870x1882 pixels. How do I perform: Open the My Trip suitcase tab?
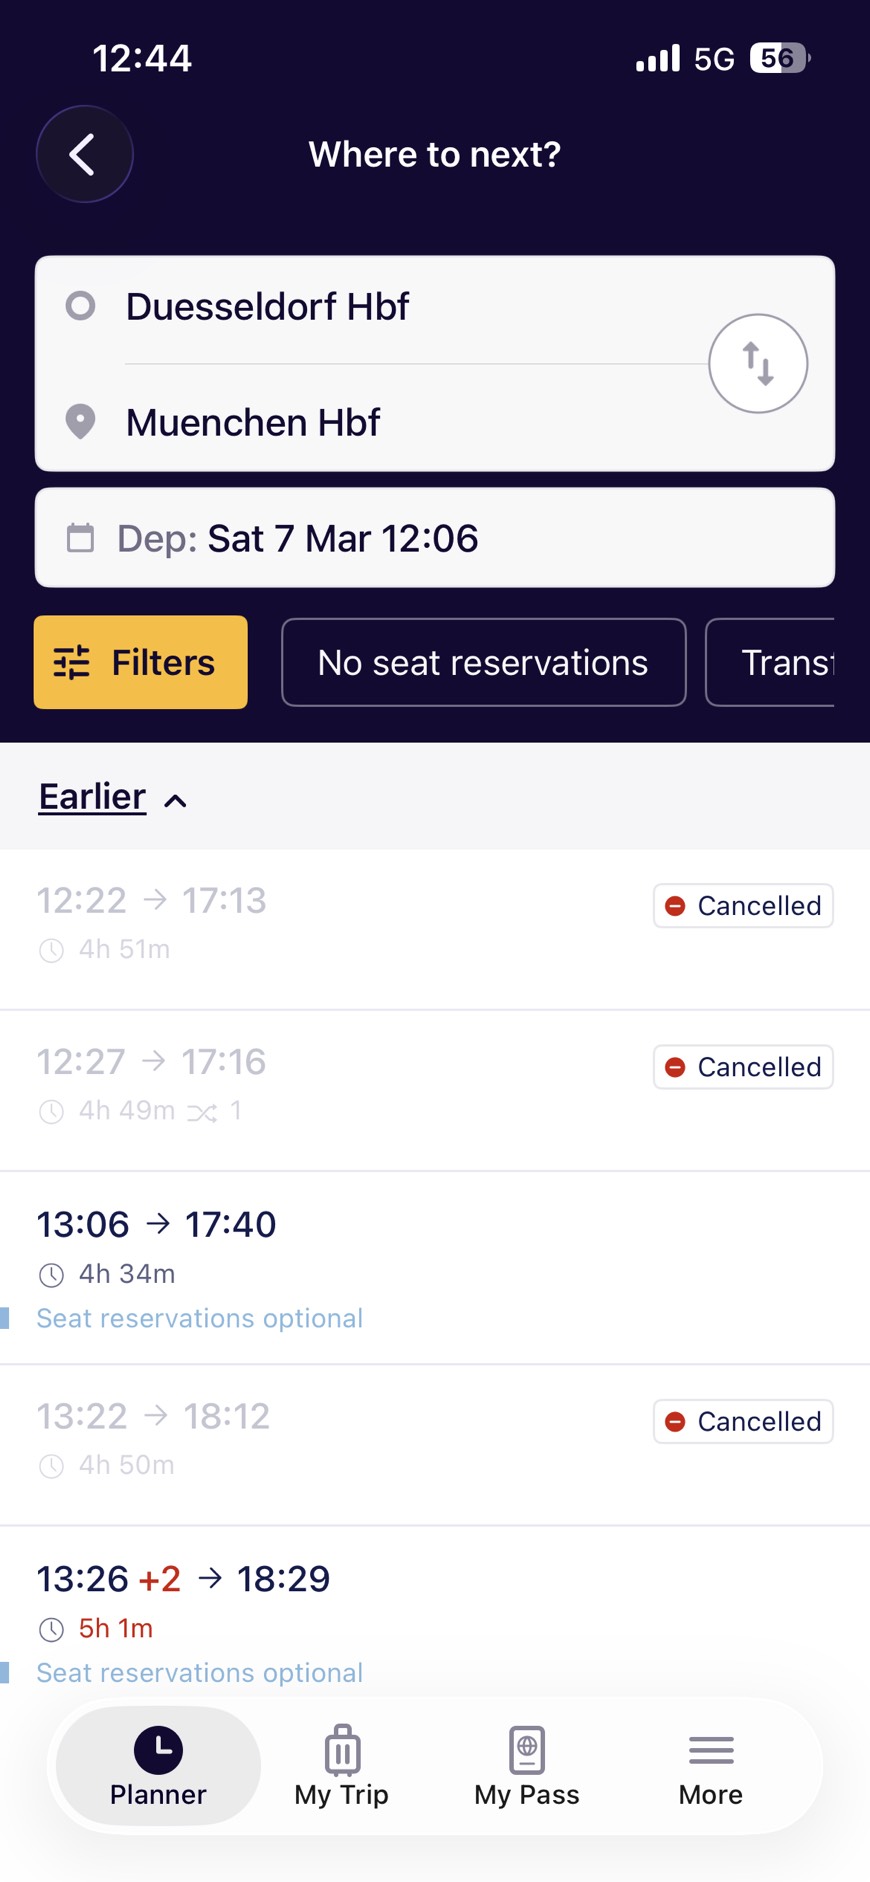point(342,1767)
